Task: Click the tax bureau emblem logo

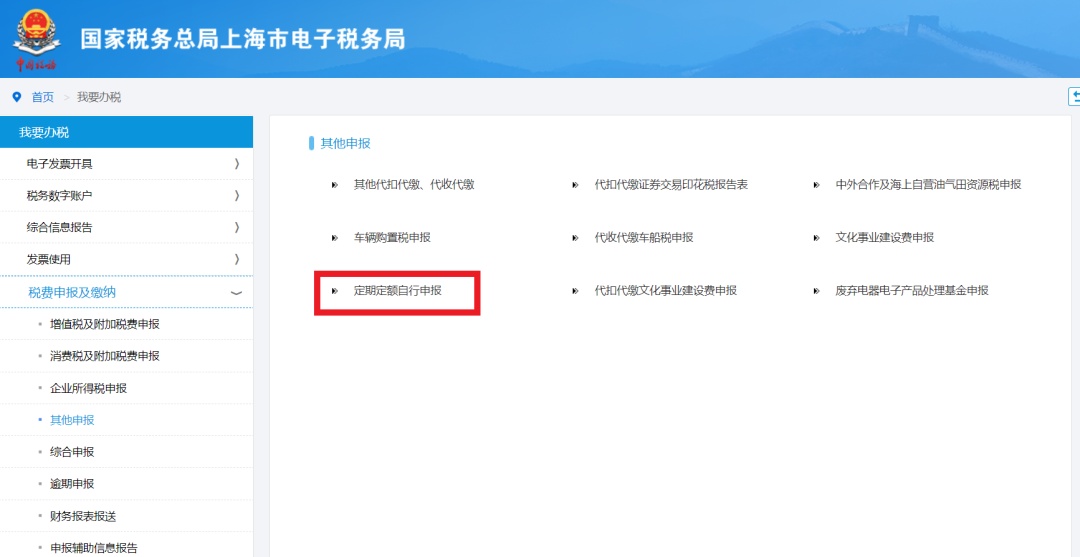Action: pyautogui.click(x=37, y=39)
